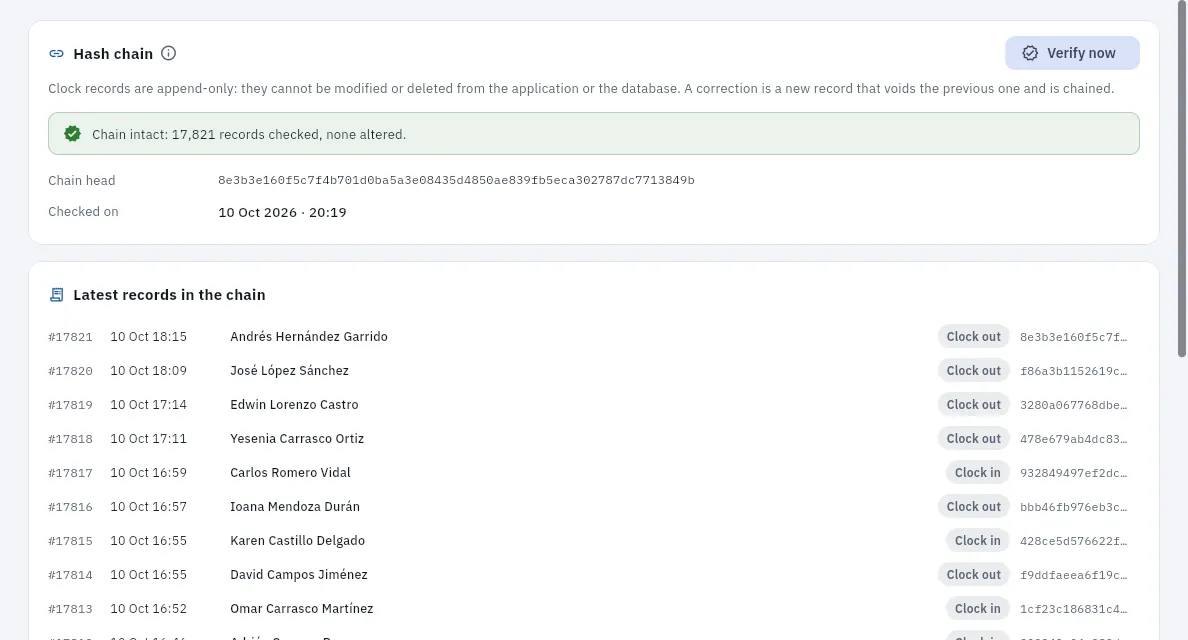Click Clock in badge for Carlos Romero Vidal
Screen dimensions: 1188x640
click(977, 473)
